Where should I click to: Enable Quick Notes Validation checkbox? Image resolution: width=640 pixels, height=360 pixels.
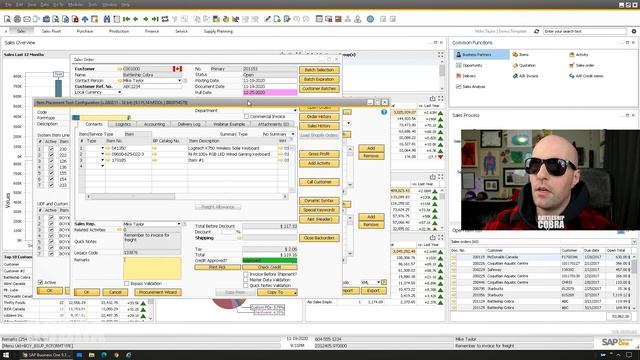click(x=246, y=285)
